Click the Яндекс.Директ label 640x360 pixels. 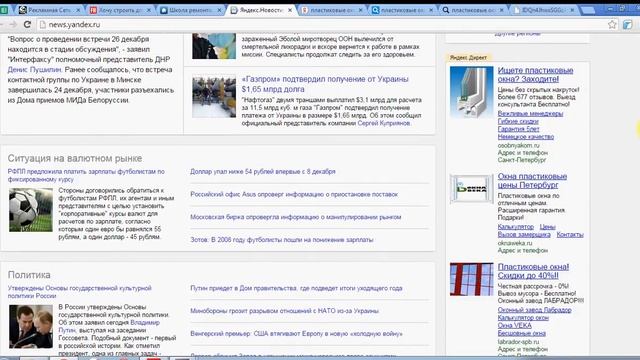[468, 58]
